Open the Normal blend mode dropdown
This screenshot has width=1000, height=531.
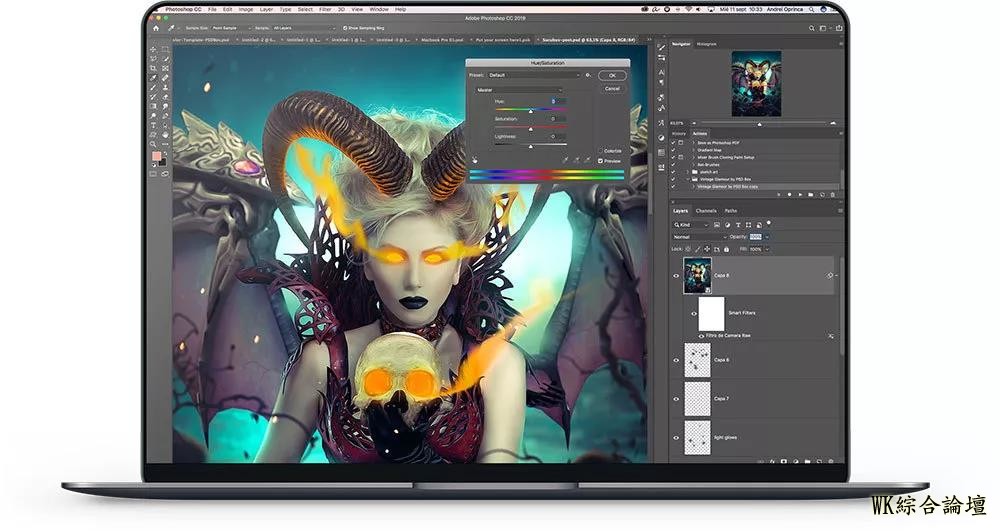point(700,237)
